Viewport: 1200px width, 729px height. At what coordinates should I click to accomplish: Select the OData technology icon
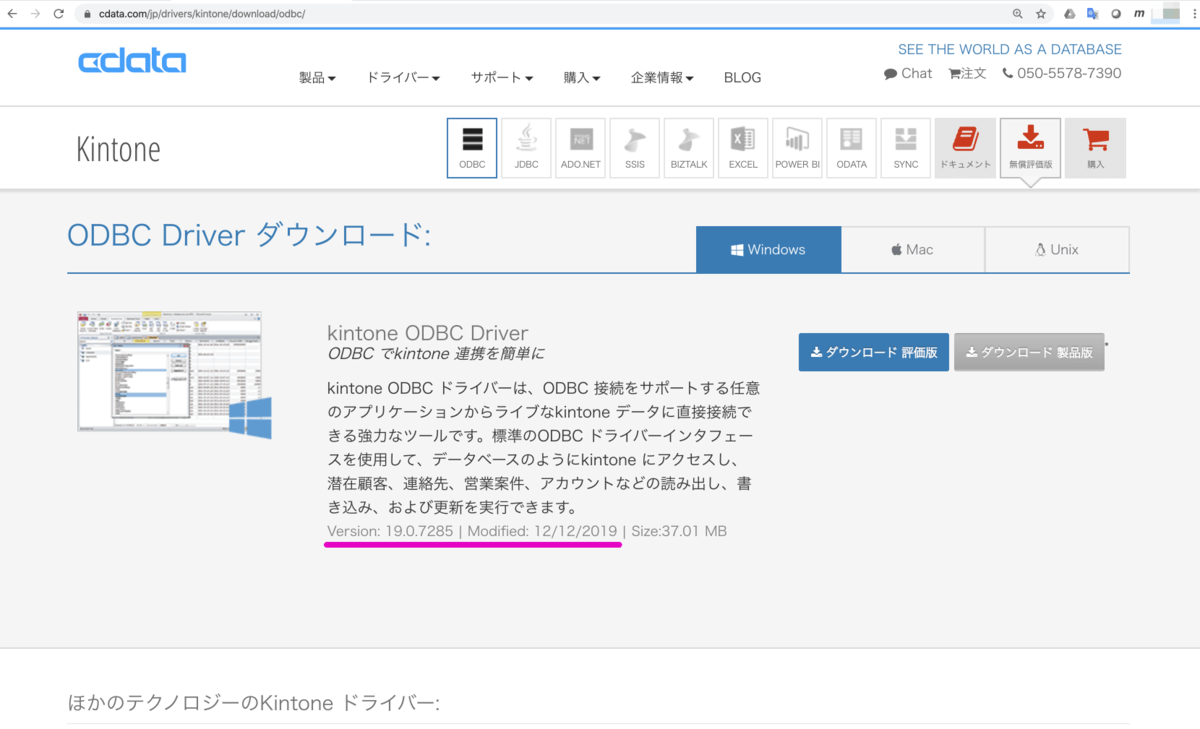(x=851, y=148)
